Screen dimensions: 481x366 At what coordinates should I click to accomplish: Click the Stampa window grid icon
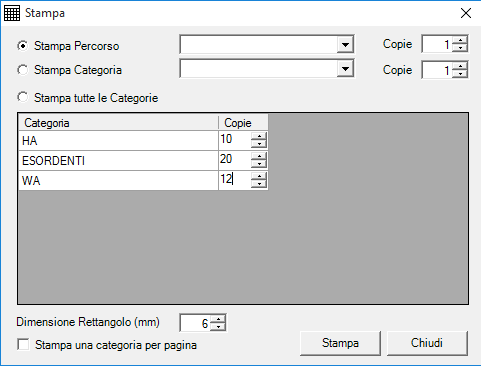coord(12,13)
